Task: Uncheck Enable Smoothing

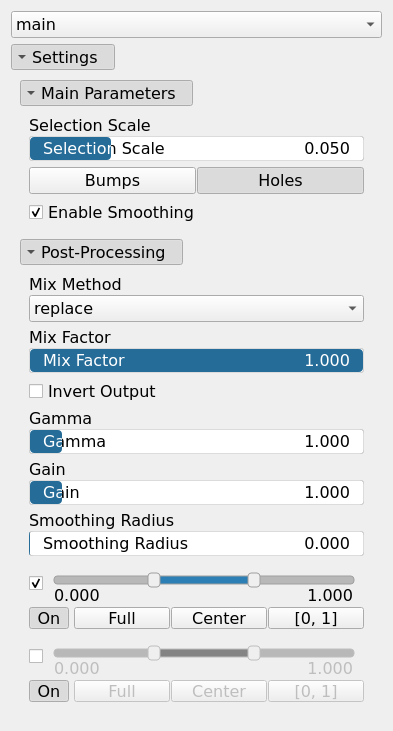Action: [x=36, y=213]
